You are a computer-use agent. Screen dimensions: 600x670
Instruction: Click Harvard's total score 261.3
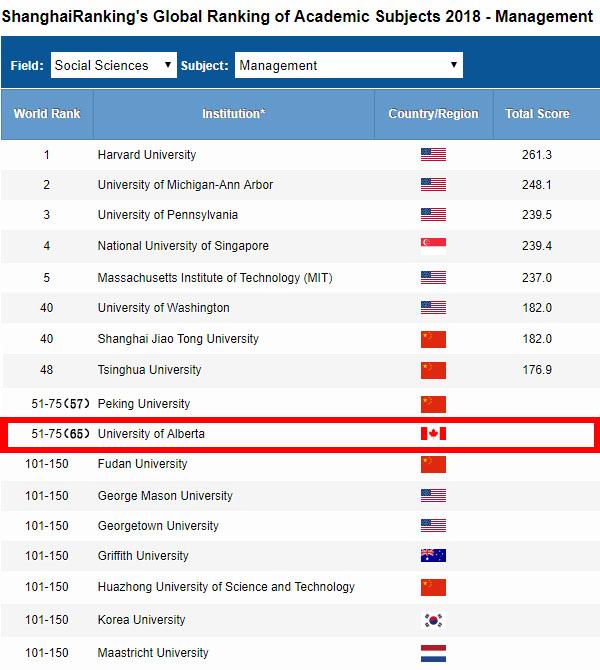pyautogui.click(x=537, y=155)
